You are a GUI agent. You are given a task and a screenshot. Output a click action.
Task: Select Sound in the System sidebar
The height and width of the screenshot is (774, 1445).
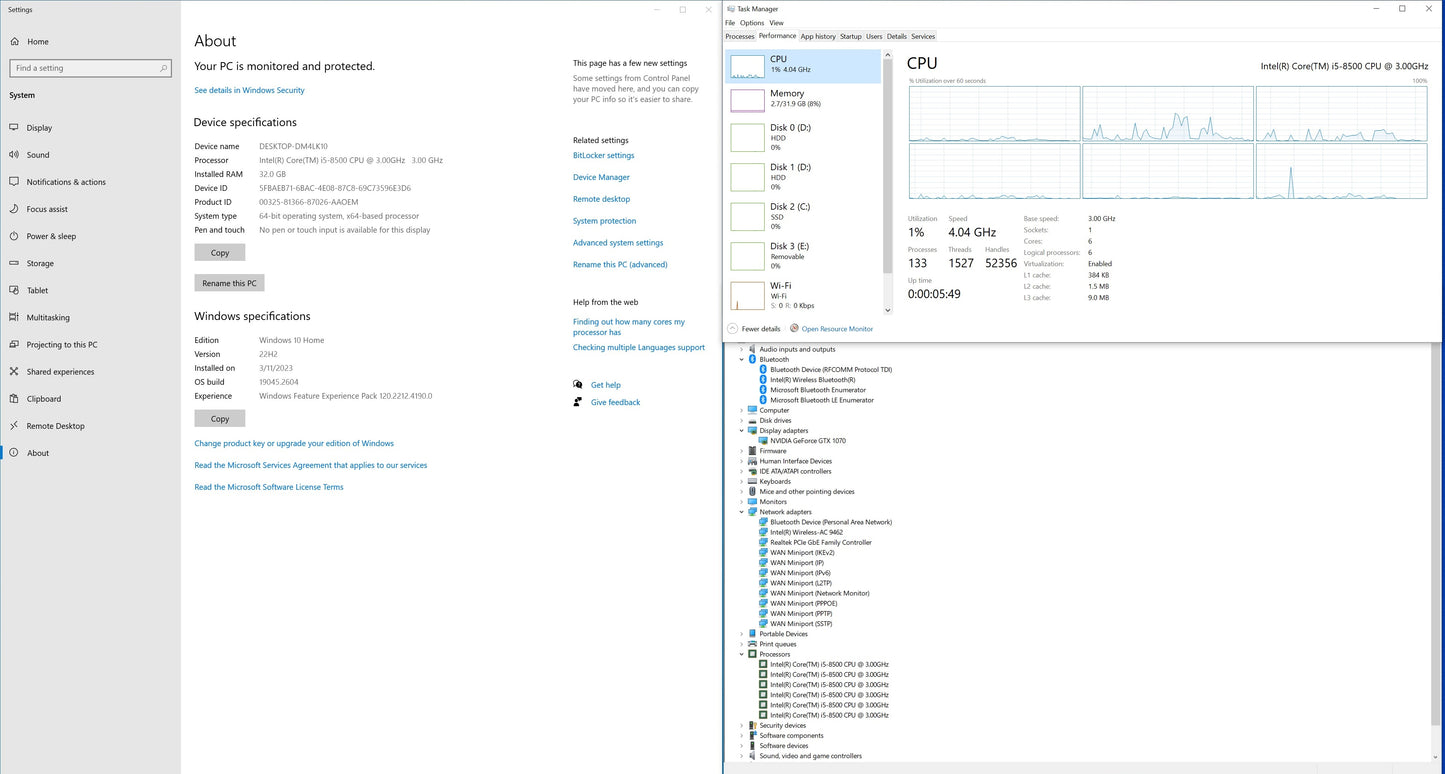click(38, 155)
